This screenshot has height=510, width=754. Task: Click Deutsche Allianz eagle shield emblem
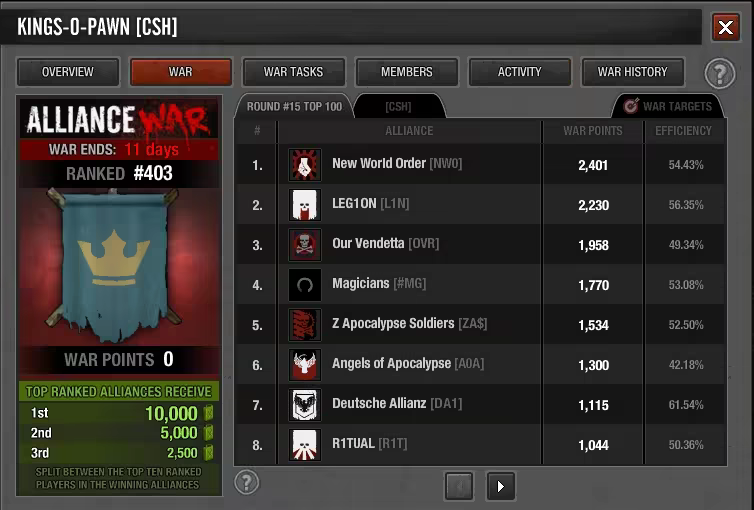coord(304,405)
